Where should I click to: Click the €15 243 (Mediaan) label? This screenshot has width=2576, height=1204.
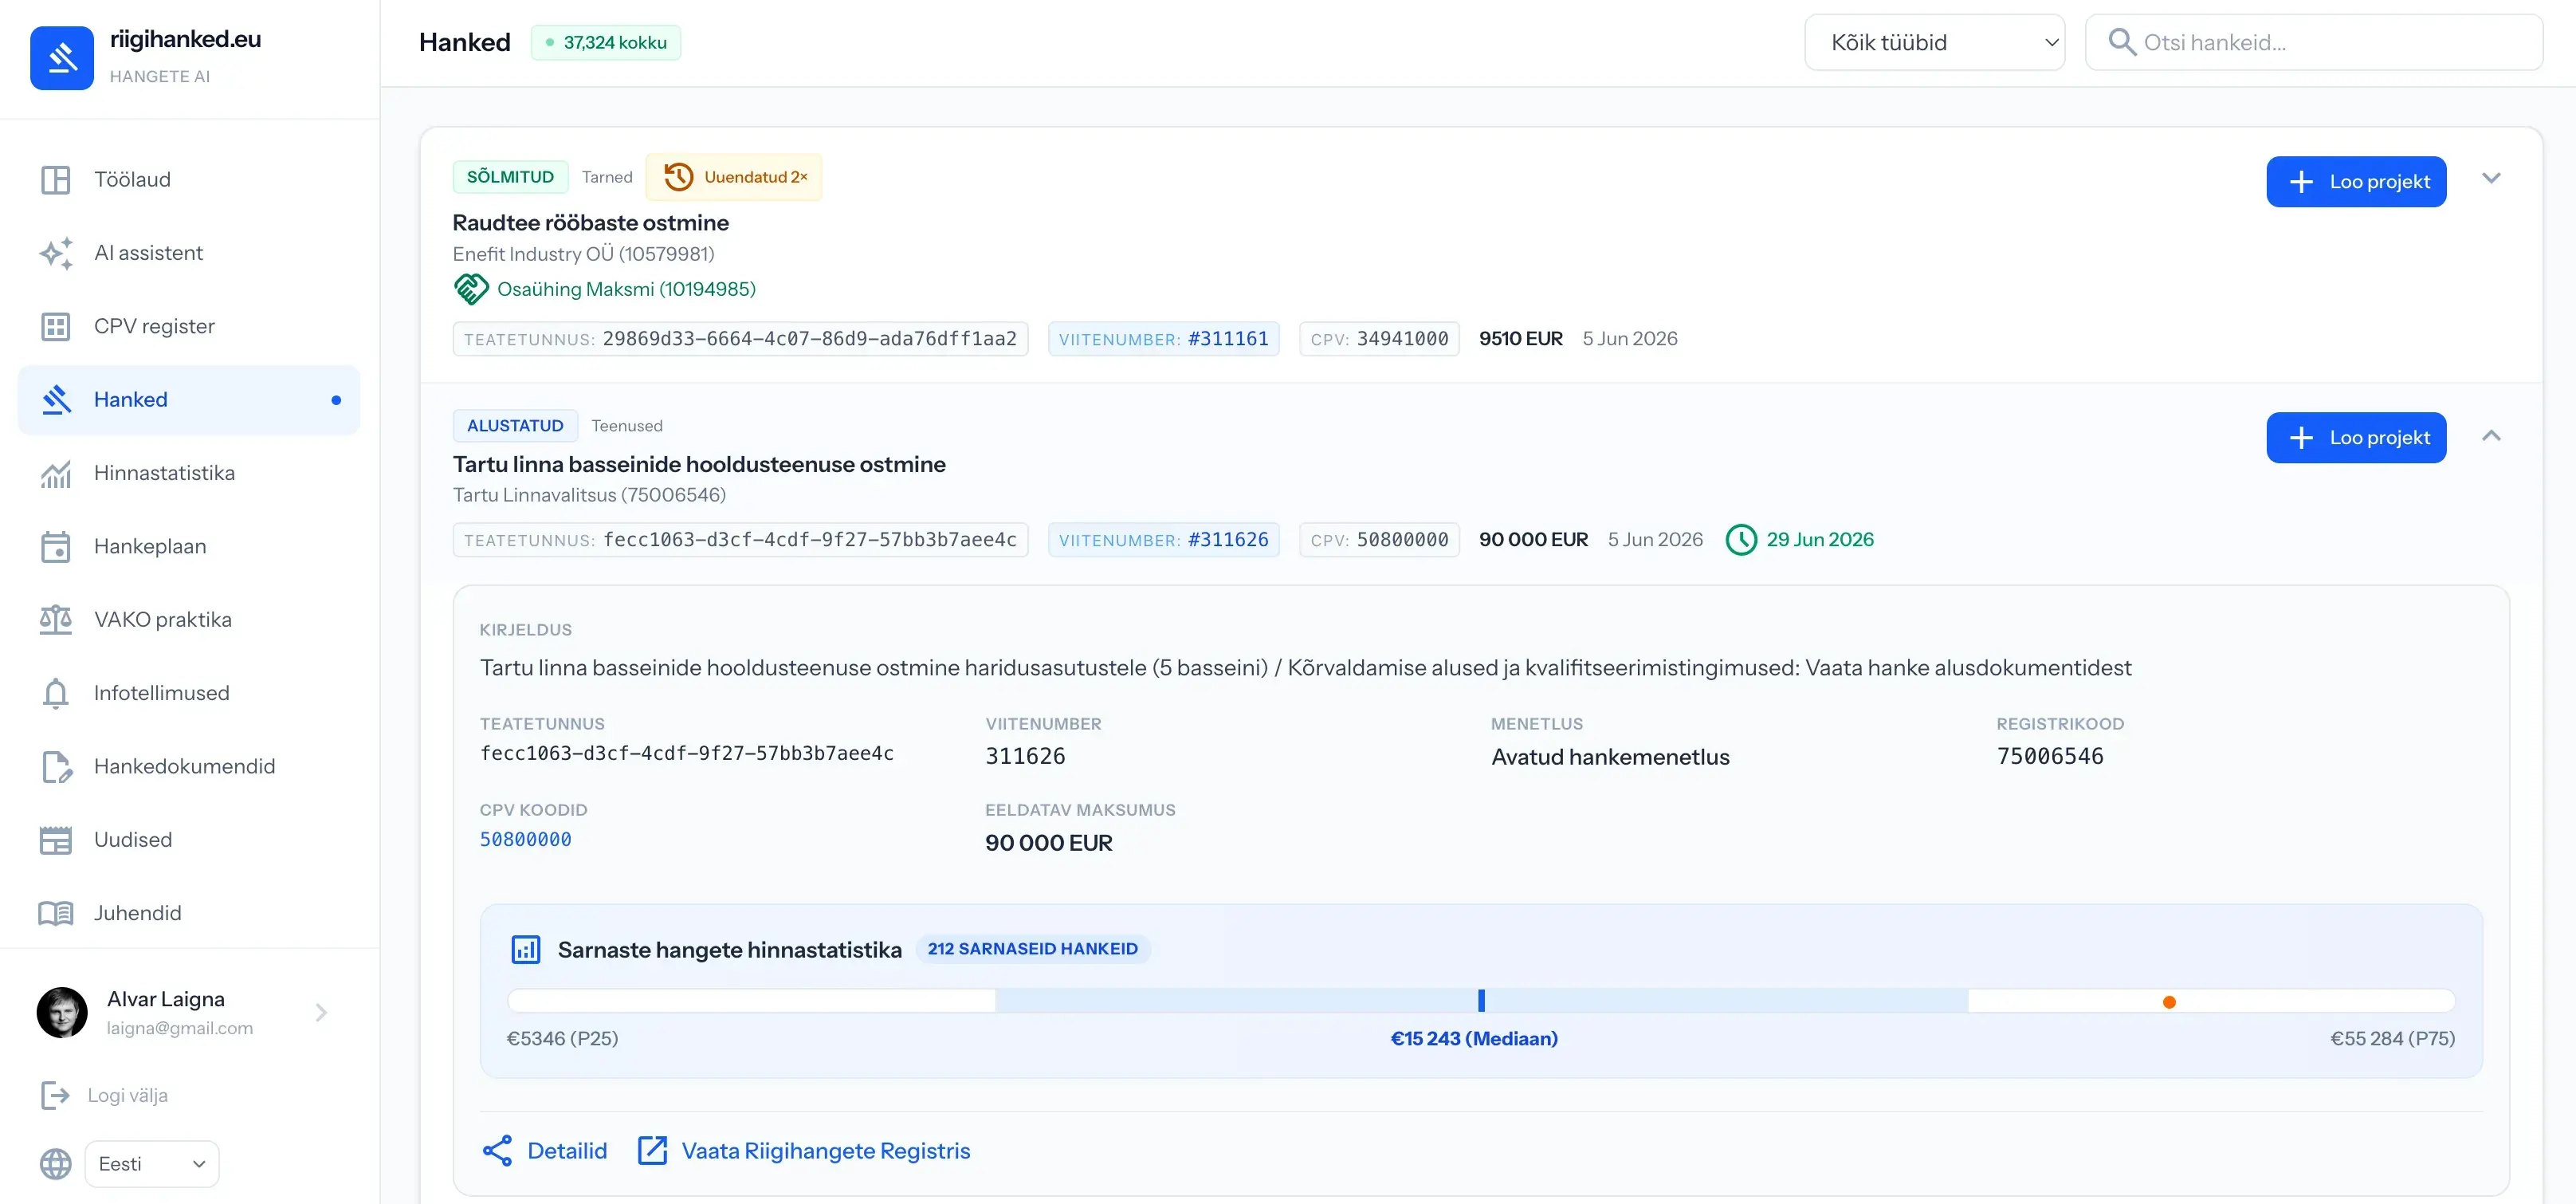click(x=1474, y=1039)
